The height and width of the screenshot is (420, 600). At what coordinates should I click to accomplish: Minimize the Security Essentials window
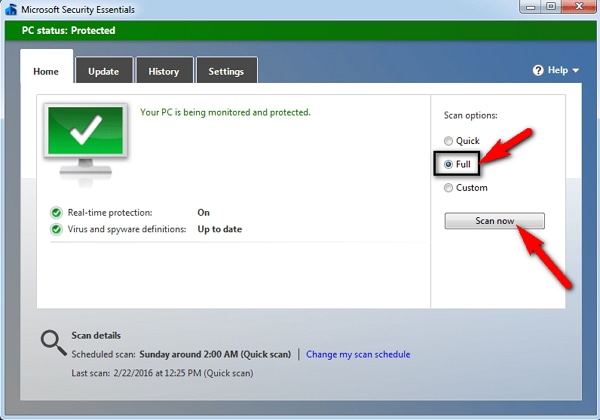(530, 7)
